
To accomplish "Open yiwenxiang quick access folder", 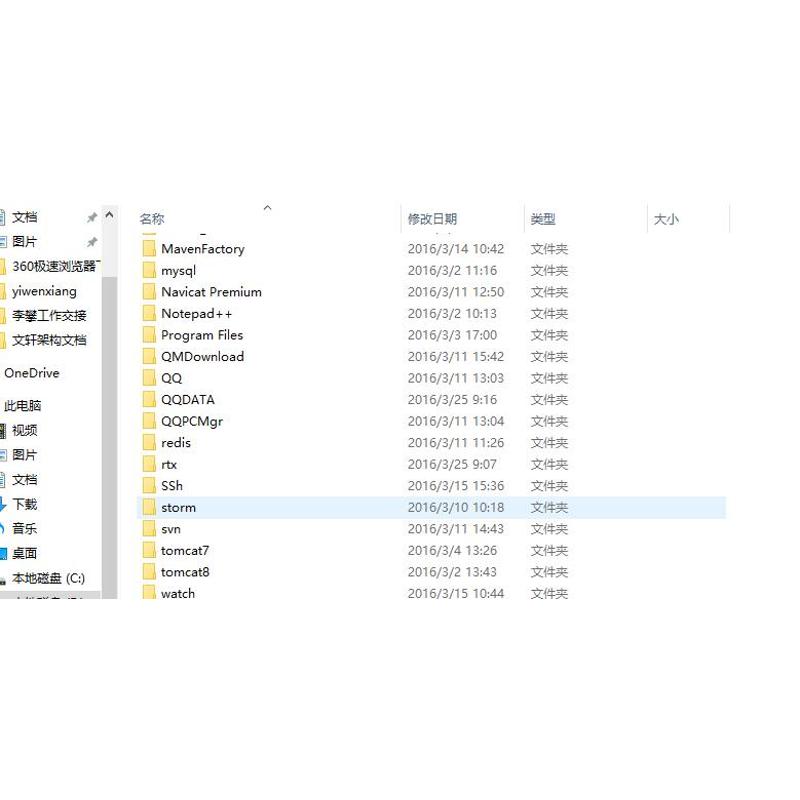I will [44, 291].
